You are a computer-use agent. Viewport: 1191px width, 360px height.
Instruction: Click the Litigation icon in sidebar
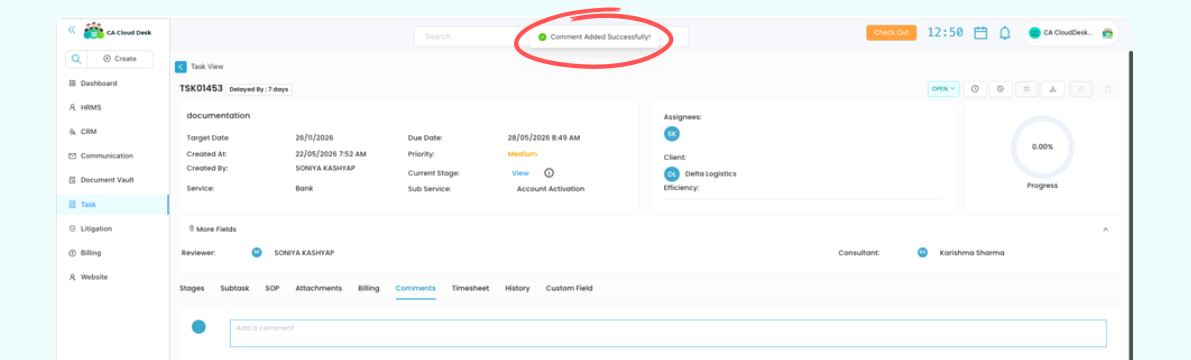72,229
